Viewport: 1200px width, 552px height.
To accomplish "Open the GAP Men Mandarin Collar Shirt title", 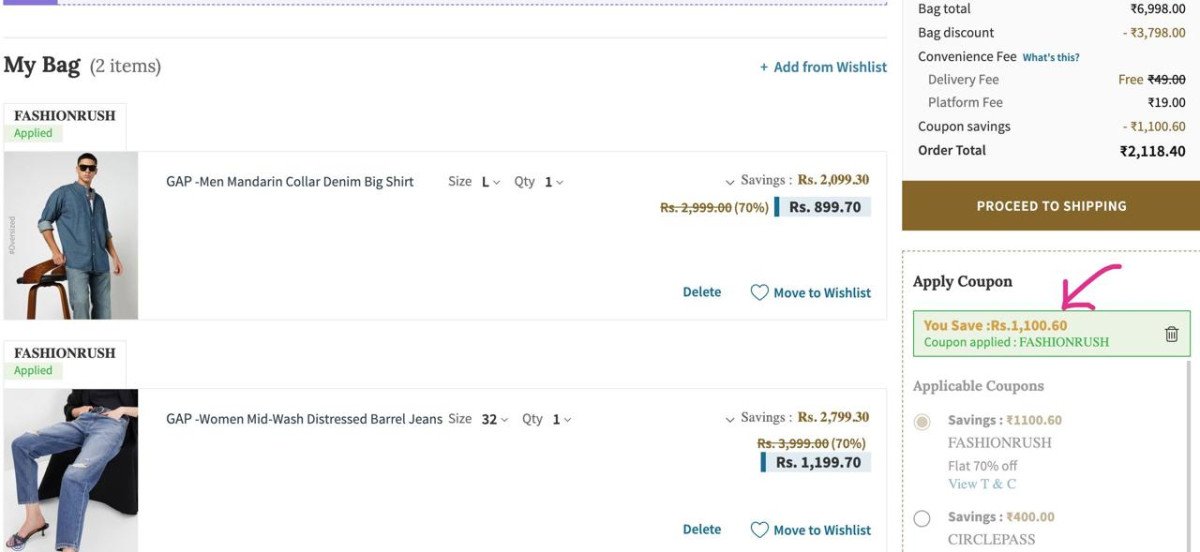I will coord(290,182).
